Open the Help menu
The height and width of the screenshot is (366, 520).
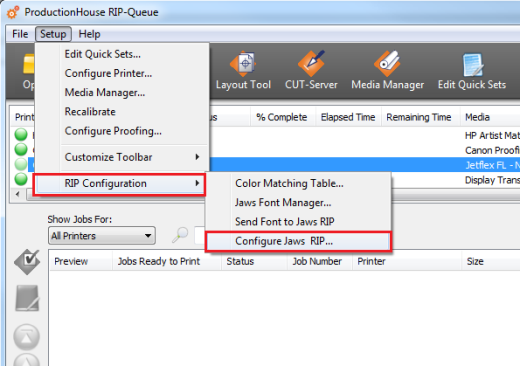tap(89, 34)
